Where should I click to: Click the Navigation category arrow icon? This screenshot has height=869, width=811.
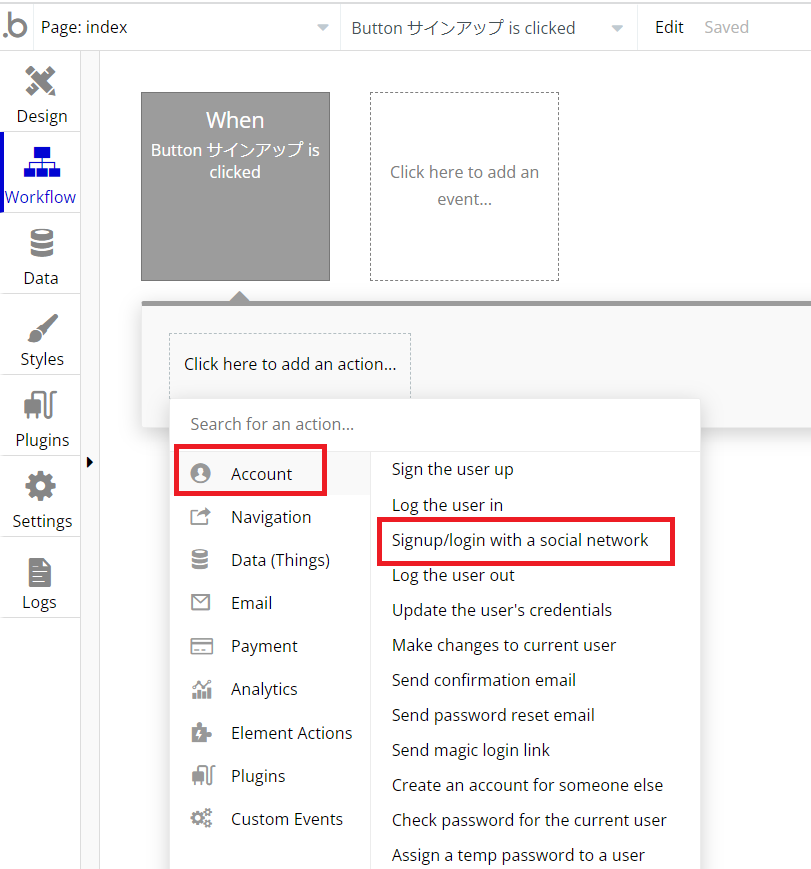pyautogui.click(x=201, y=517)
